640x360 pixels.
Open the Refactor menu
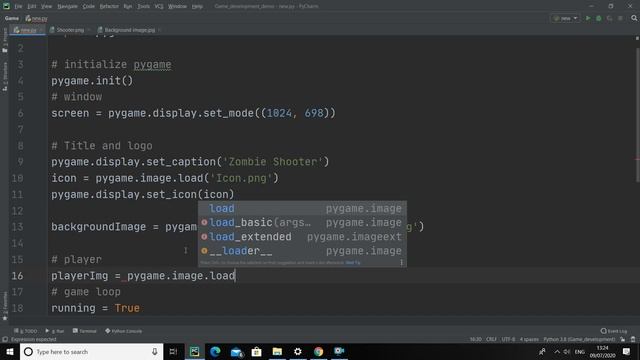pos(109,7)
